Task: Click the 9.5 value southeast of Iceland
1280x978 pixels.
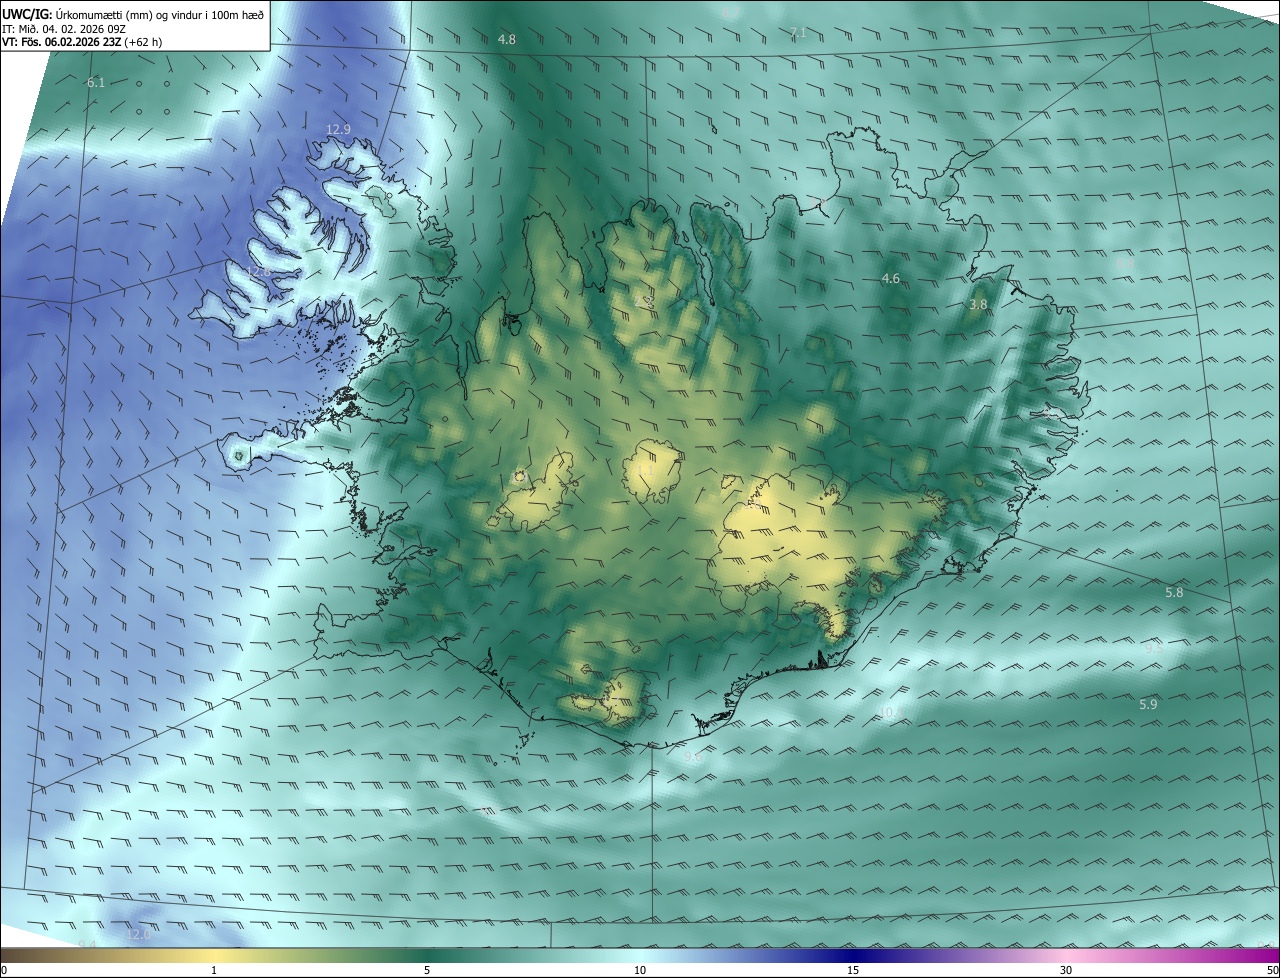Action: pyautogui.click(x=1153, y=648)
